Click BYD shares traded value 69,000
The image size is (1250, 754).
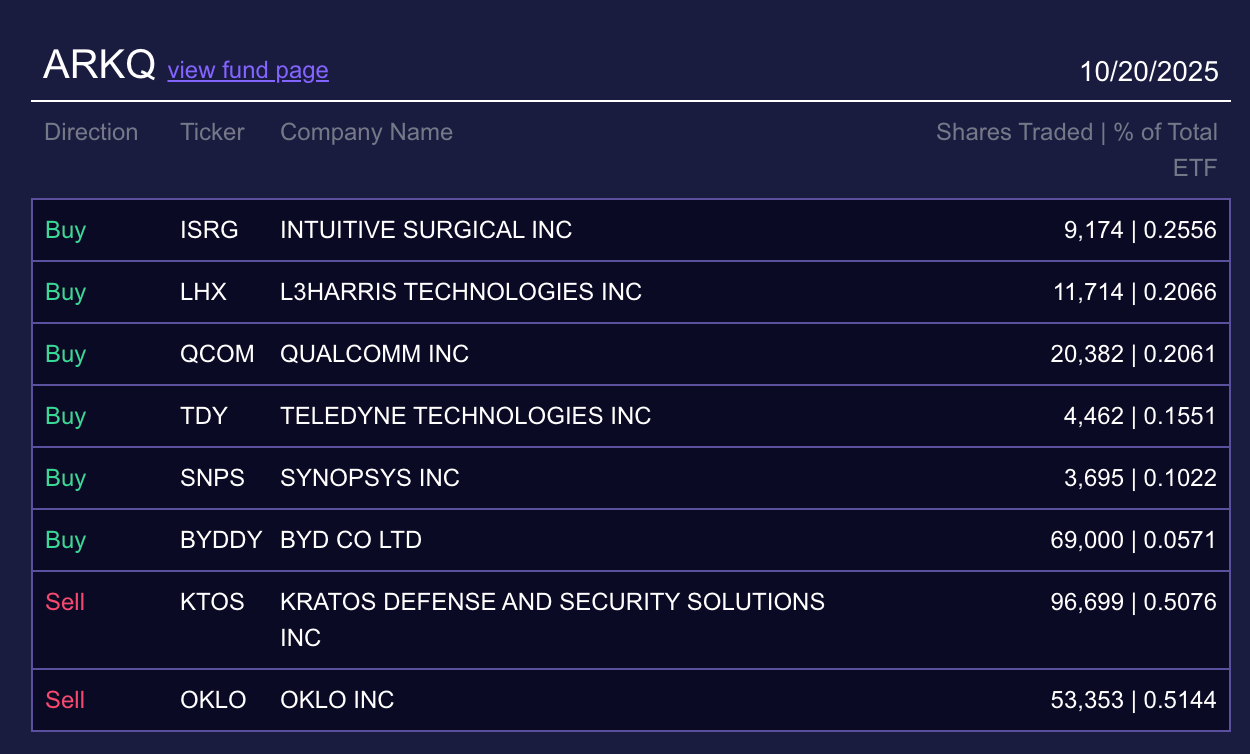click(1087, 540)
